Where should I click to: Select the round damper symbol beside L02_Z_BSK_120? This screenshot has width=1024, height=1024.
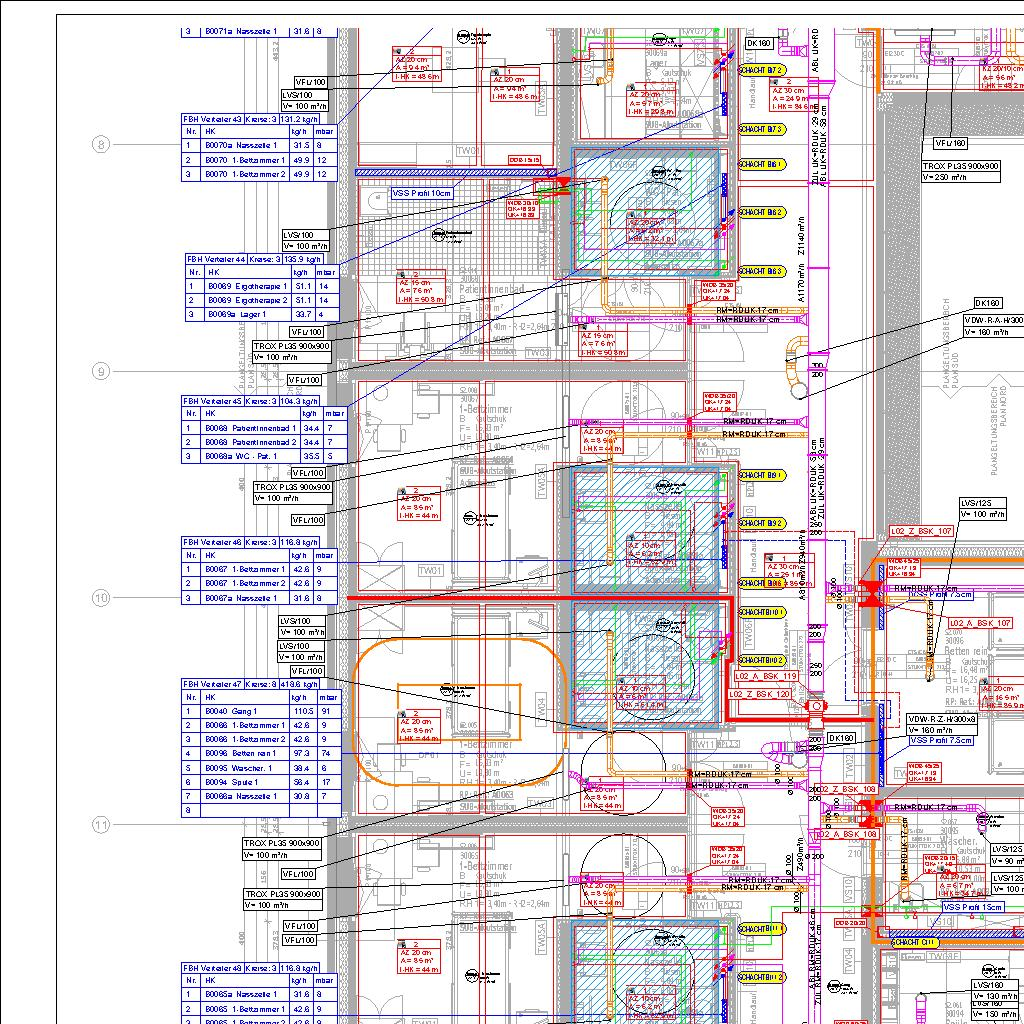pyautogui.click(x=816, y=706)
